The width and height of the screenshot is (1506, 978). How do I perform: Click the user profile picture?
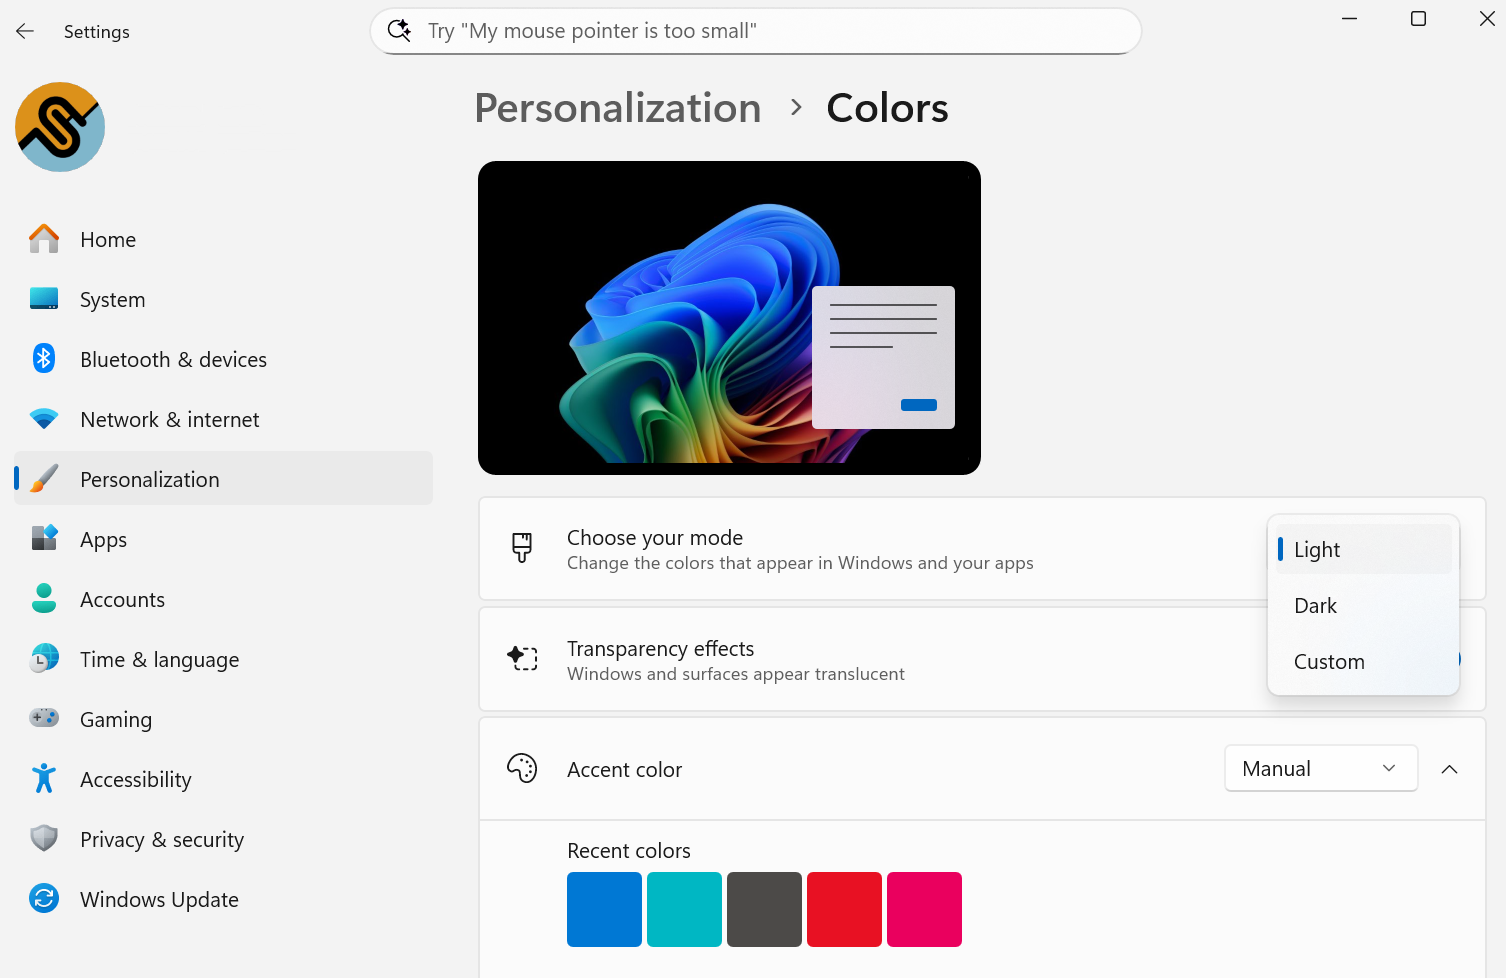pos(60,127)
